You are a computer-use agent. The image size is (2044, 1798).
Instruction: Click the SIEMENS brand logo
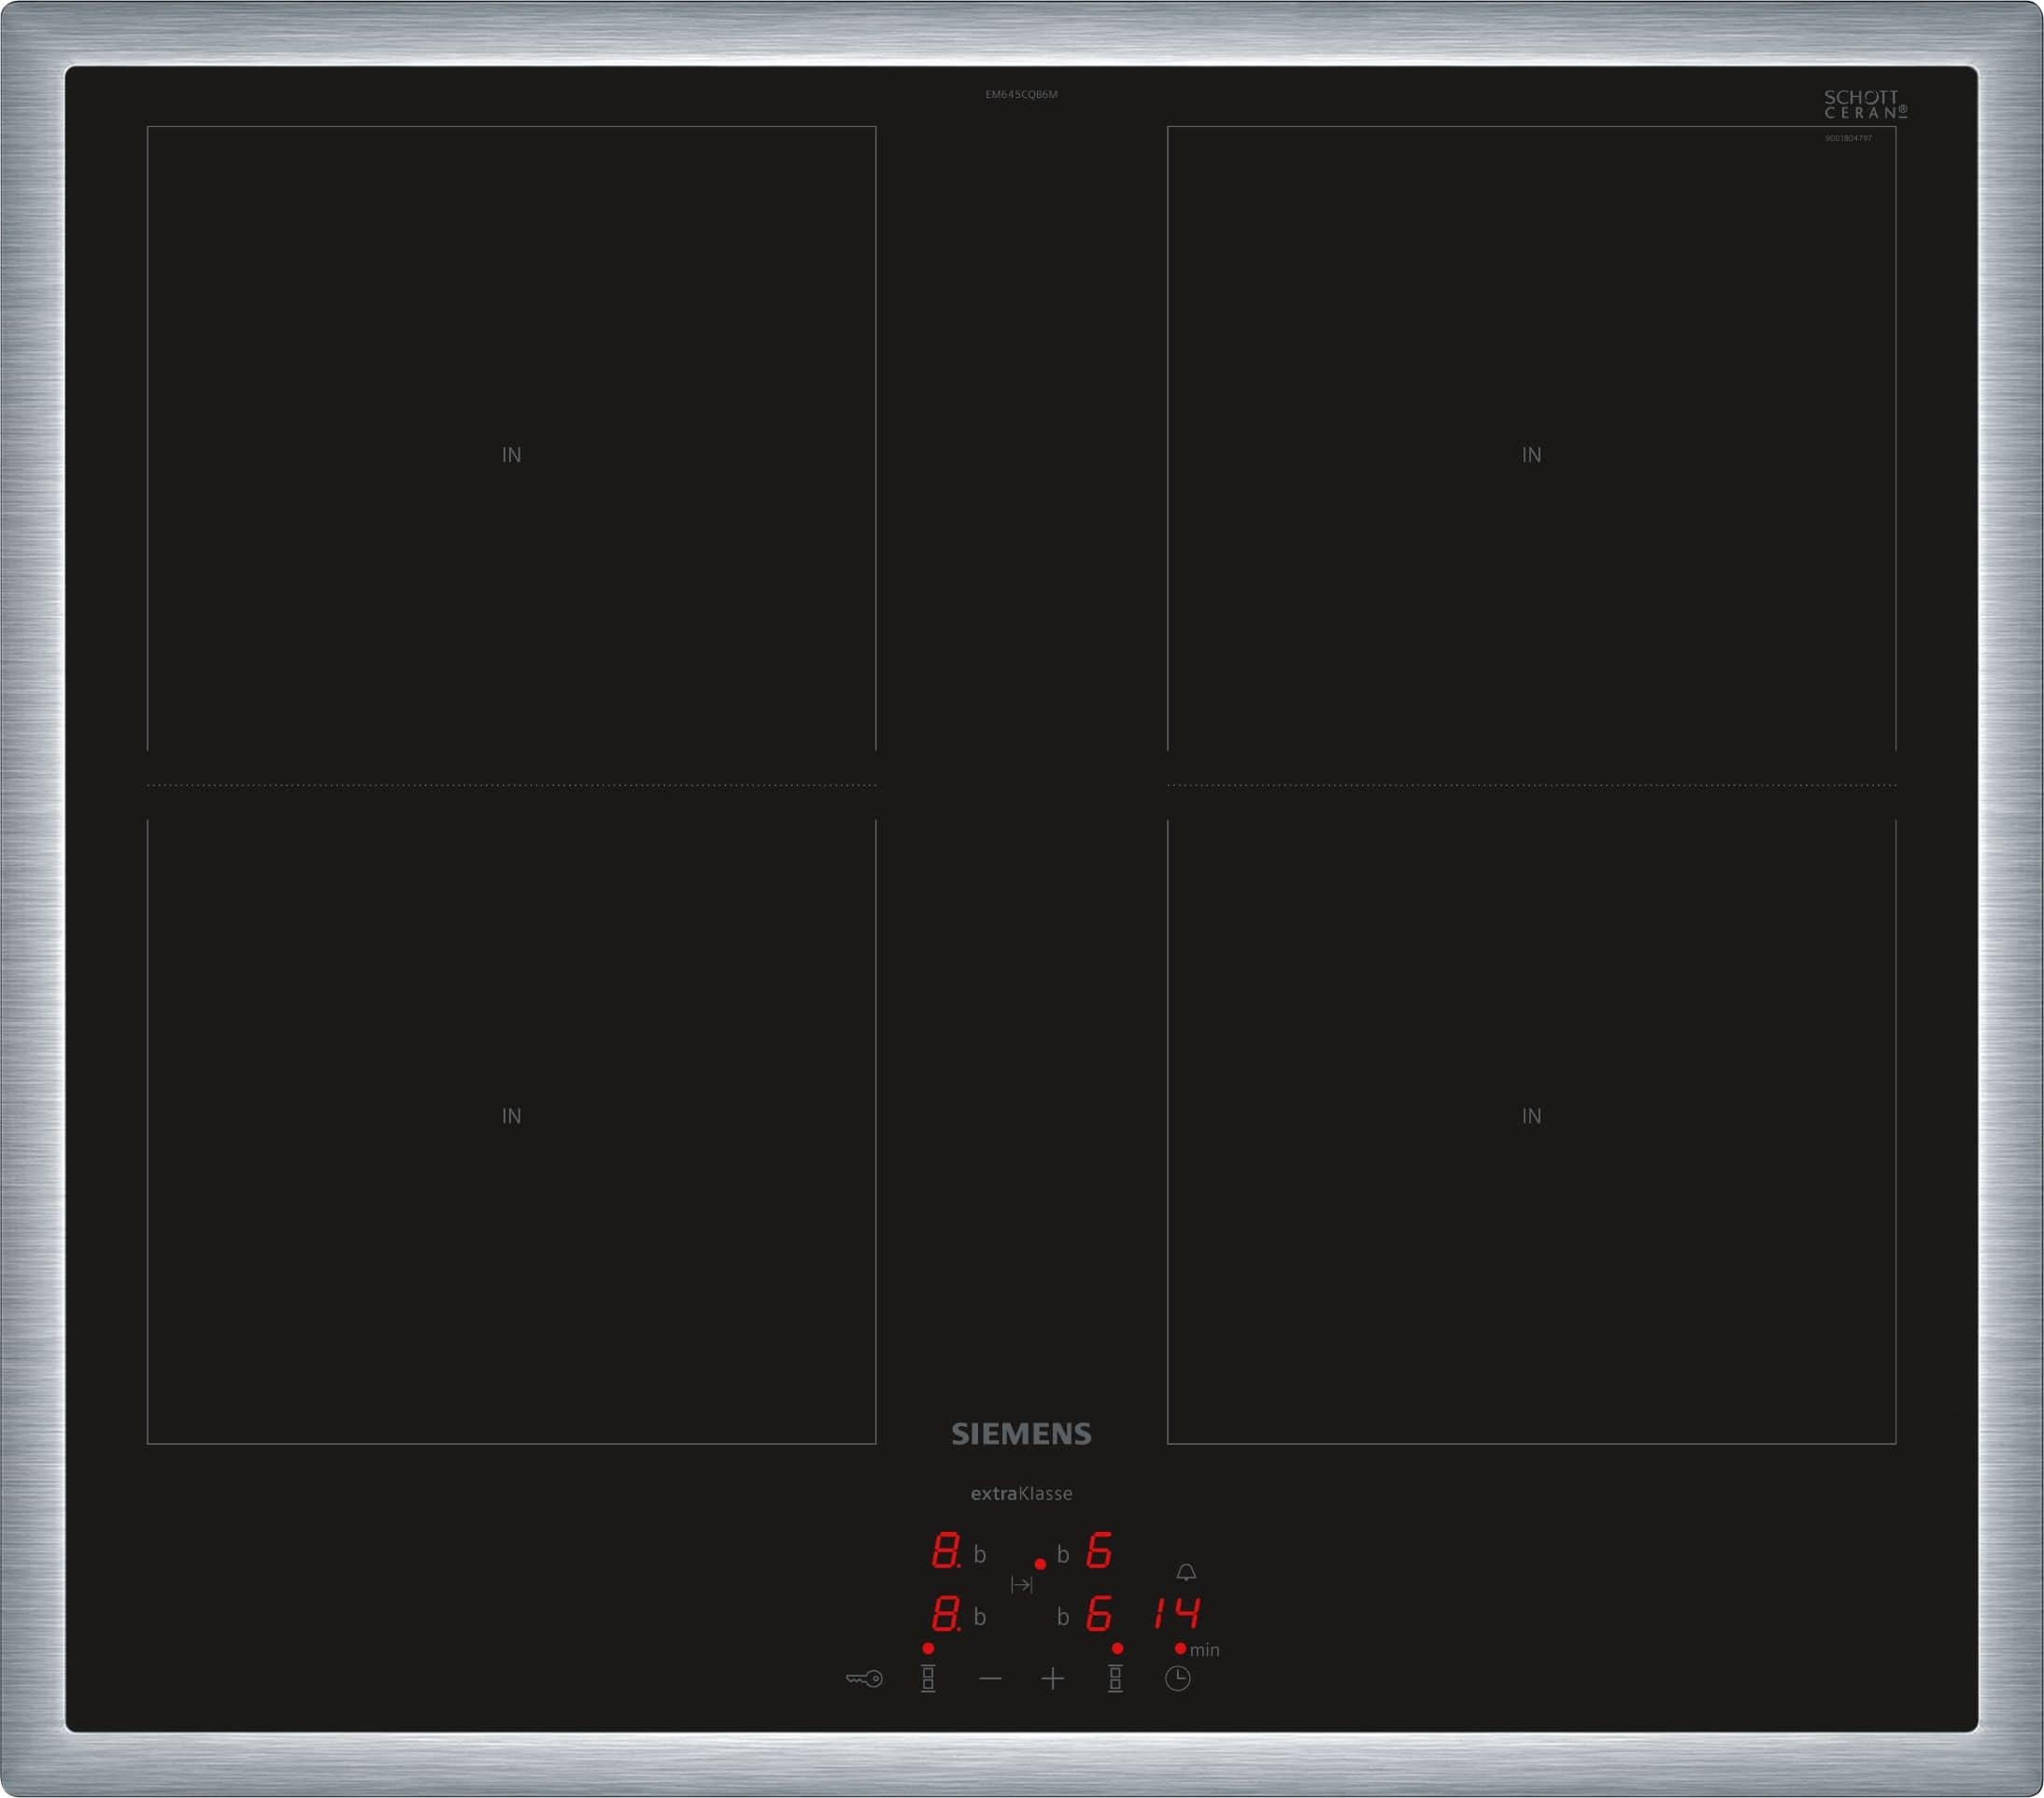pos(1021,1434)
